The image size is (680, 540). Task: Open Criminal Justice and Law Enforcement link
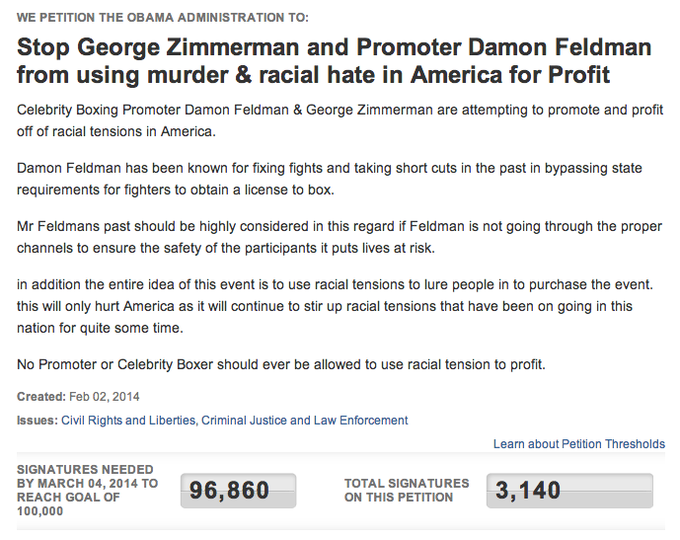coord(304,420)
